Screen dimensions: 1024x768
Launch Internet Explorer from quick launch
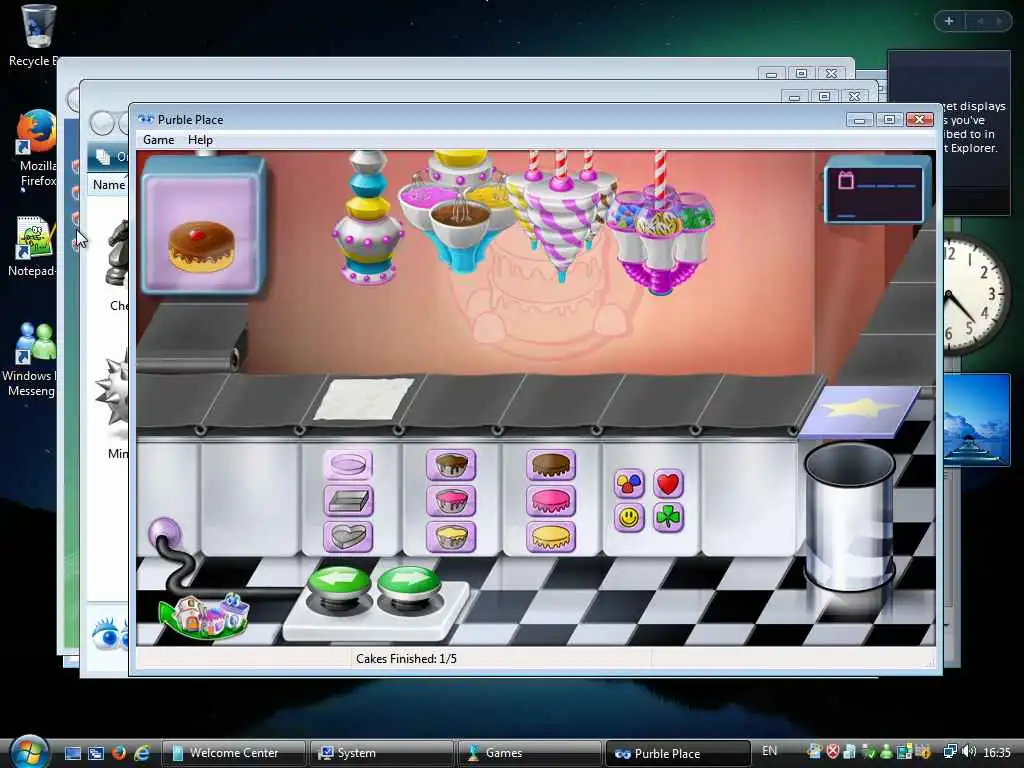pos(142,753)
